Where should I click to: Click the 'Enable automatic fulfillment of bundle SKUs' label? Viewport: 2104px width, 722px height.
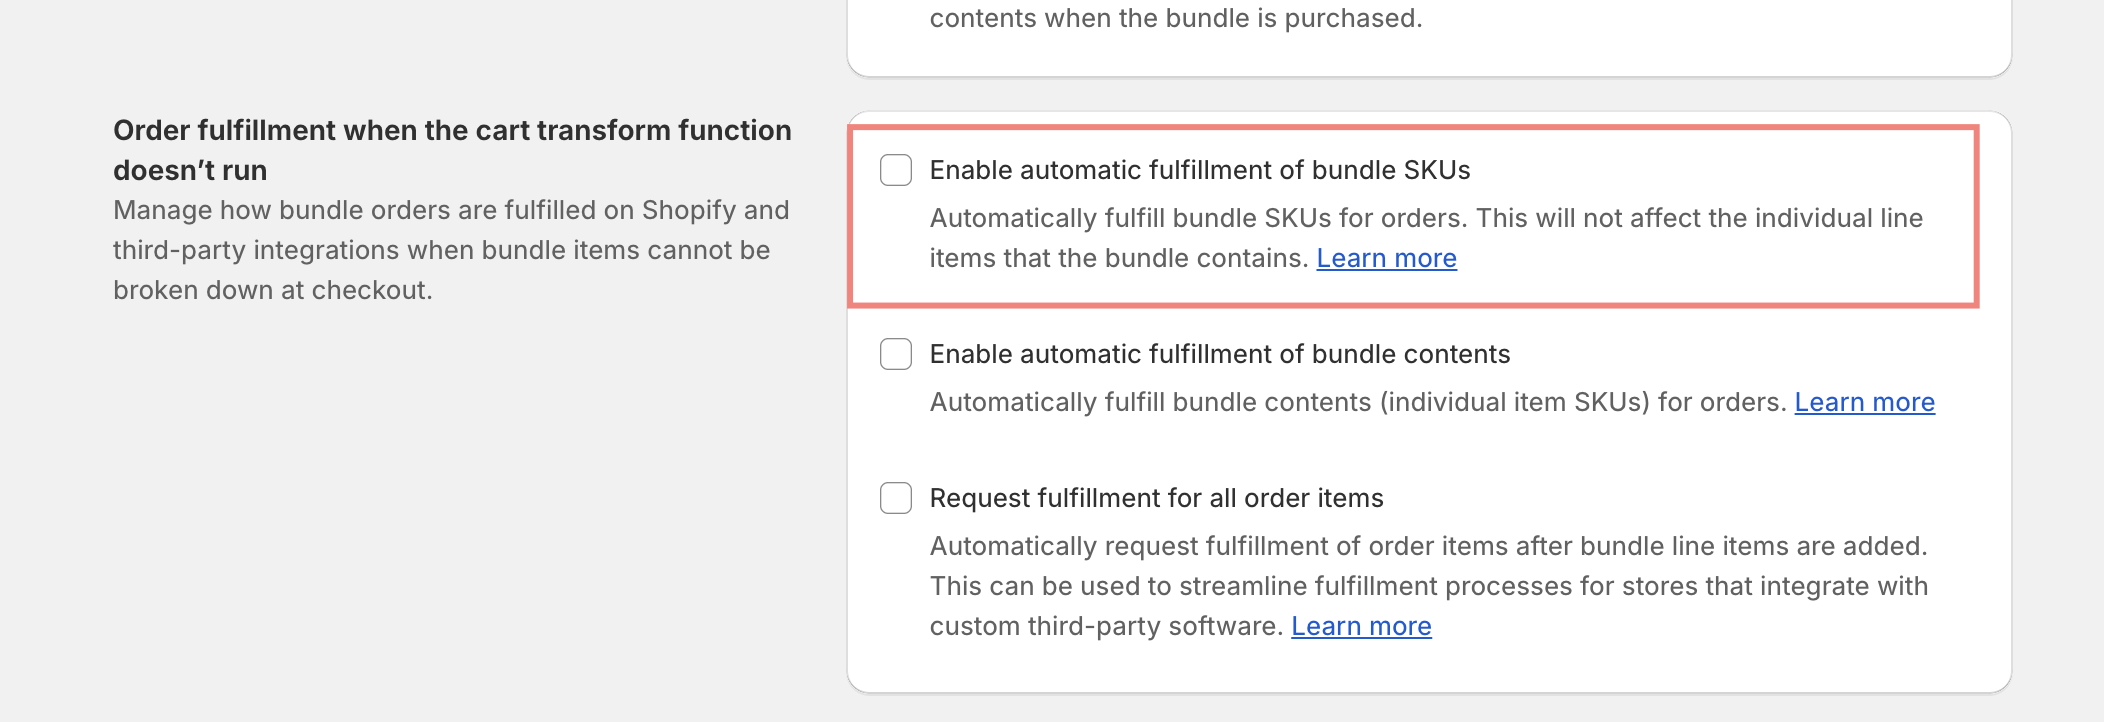[1200, 170]
